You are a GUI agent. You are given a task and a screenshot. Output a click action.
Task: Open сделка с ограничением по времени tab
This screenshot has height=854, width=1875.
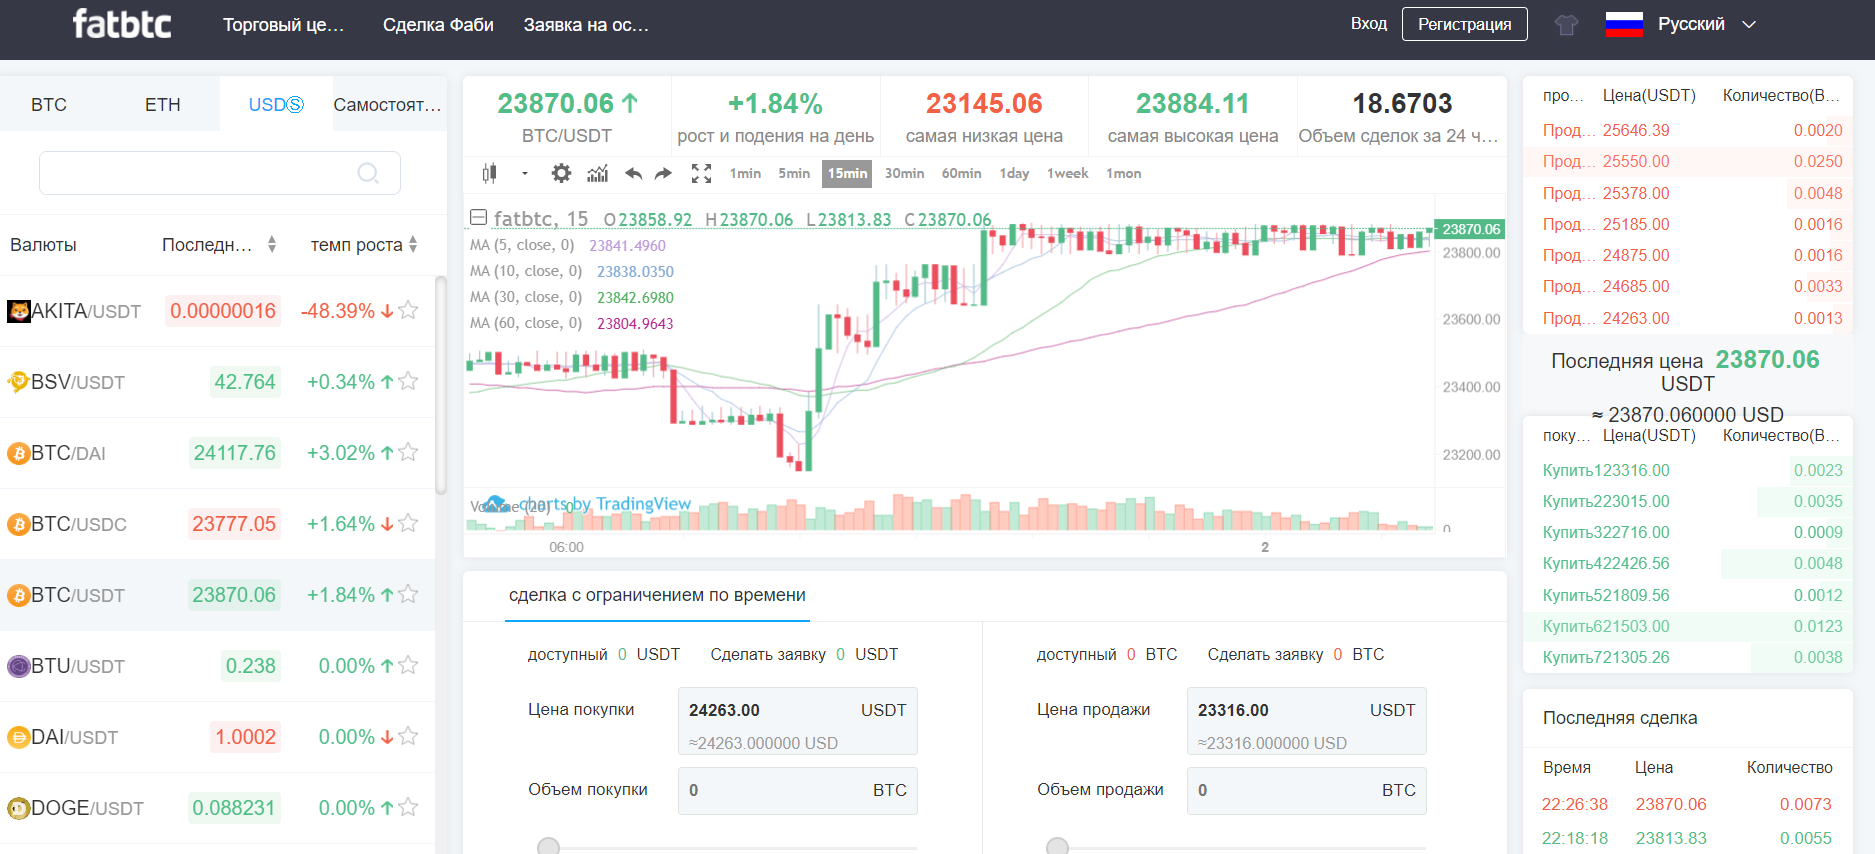(657, 595)
